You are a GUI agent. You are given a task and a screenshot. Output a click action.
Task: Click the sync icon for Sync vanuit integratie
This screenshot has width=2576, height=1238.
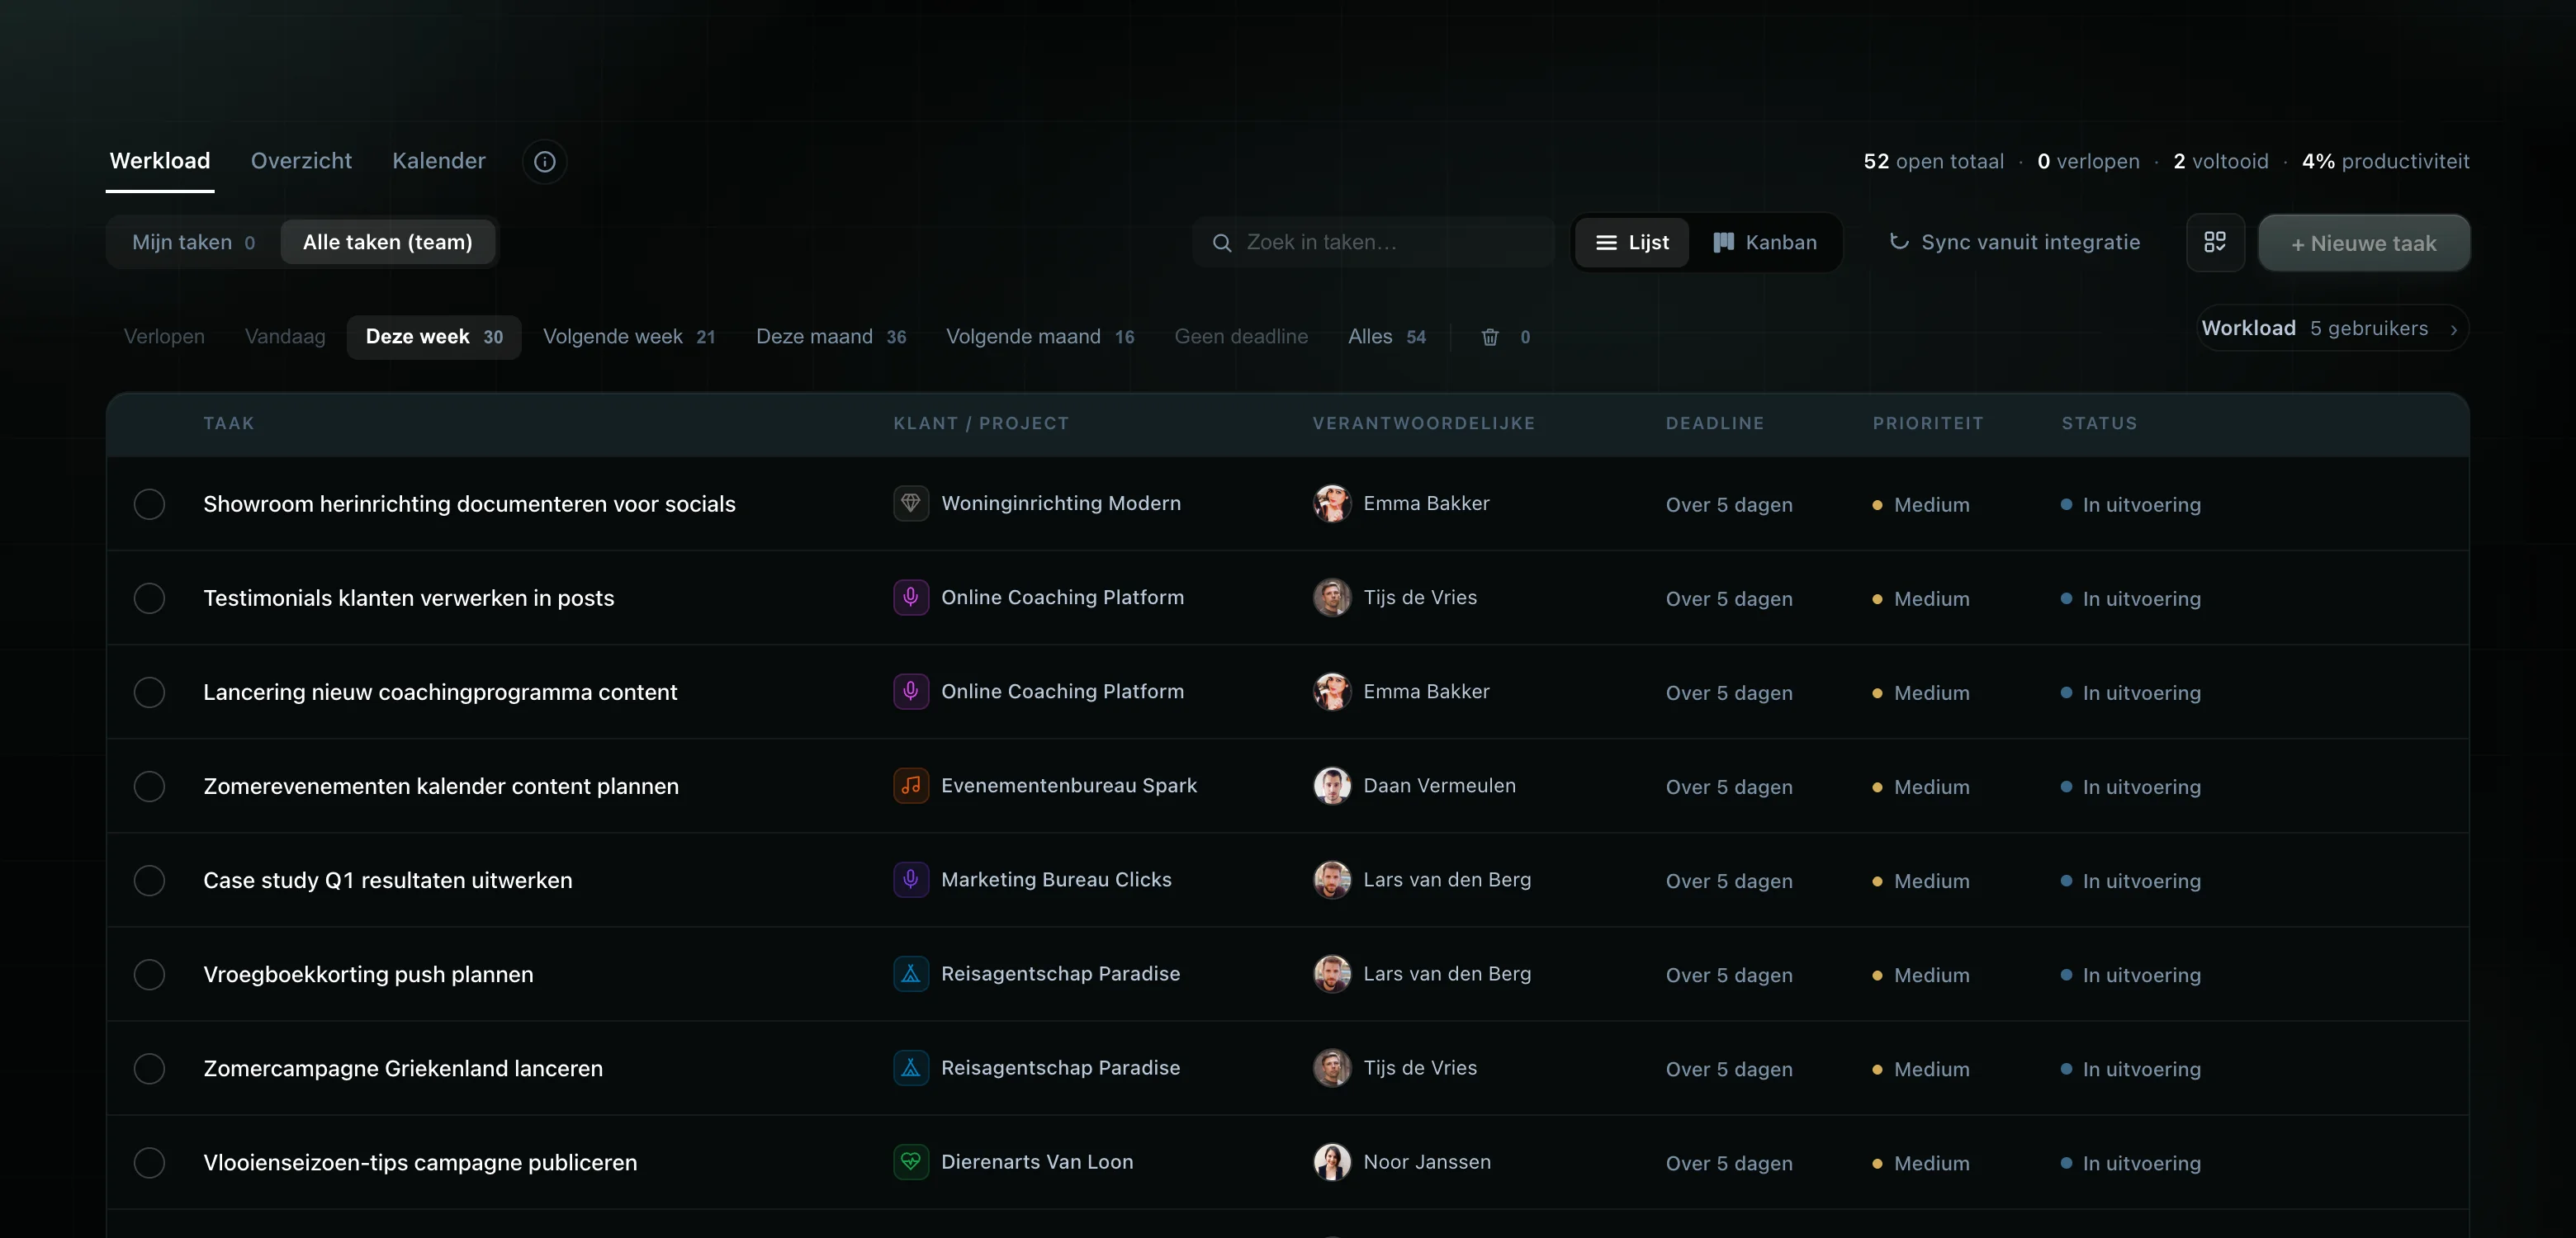click(1898, 242)
